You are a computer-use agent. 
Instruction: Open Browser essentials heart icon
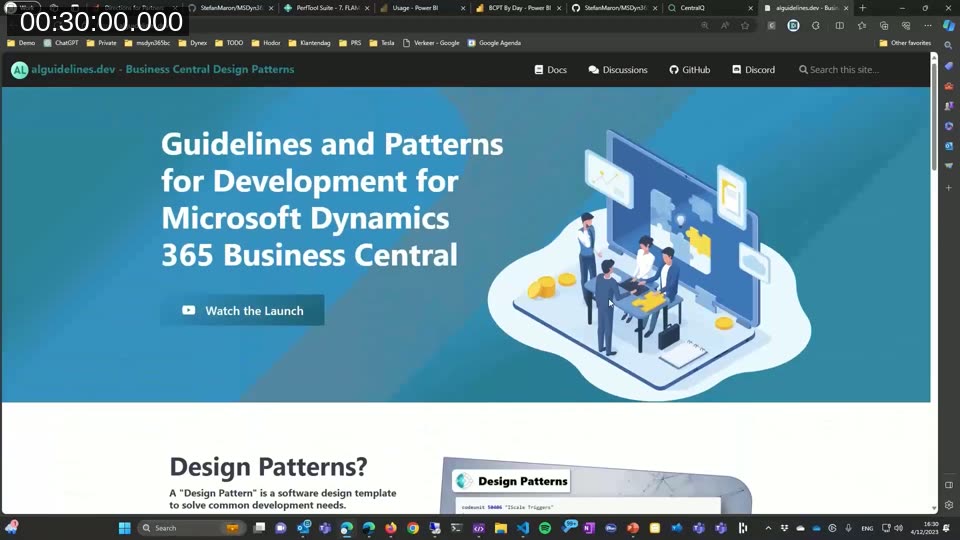pyautogui.click(x=906, y=26)
